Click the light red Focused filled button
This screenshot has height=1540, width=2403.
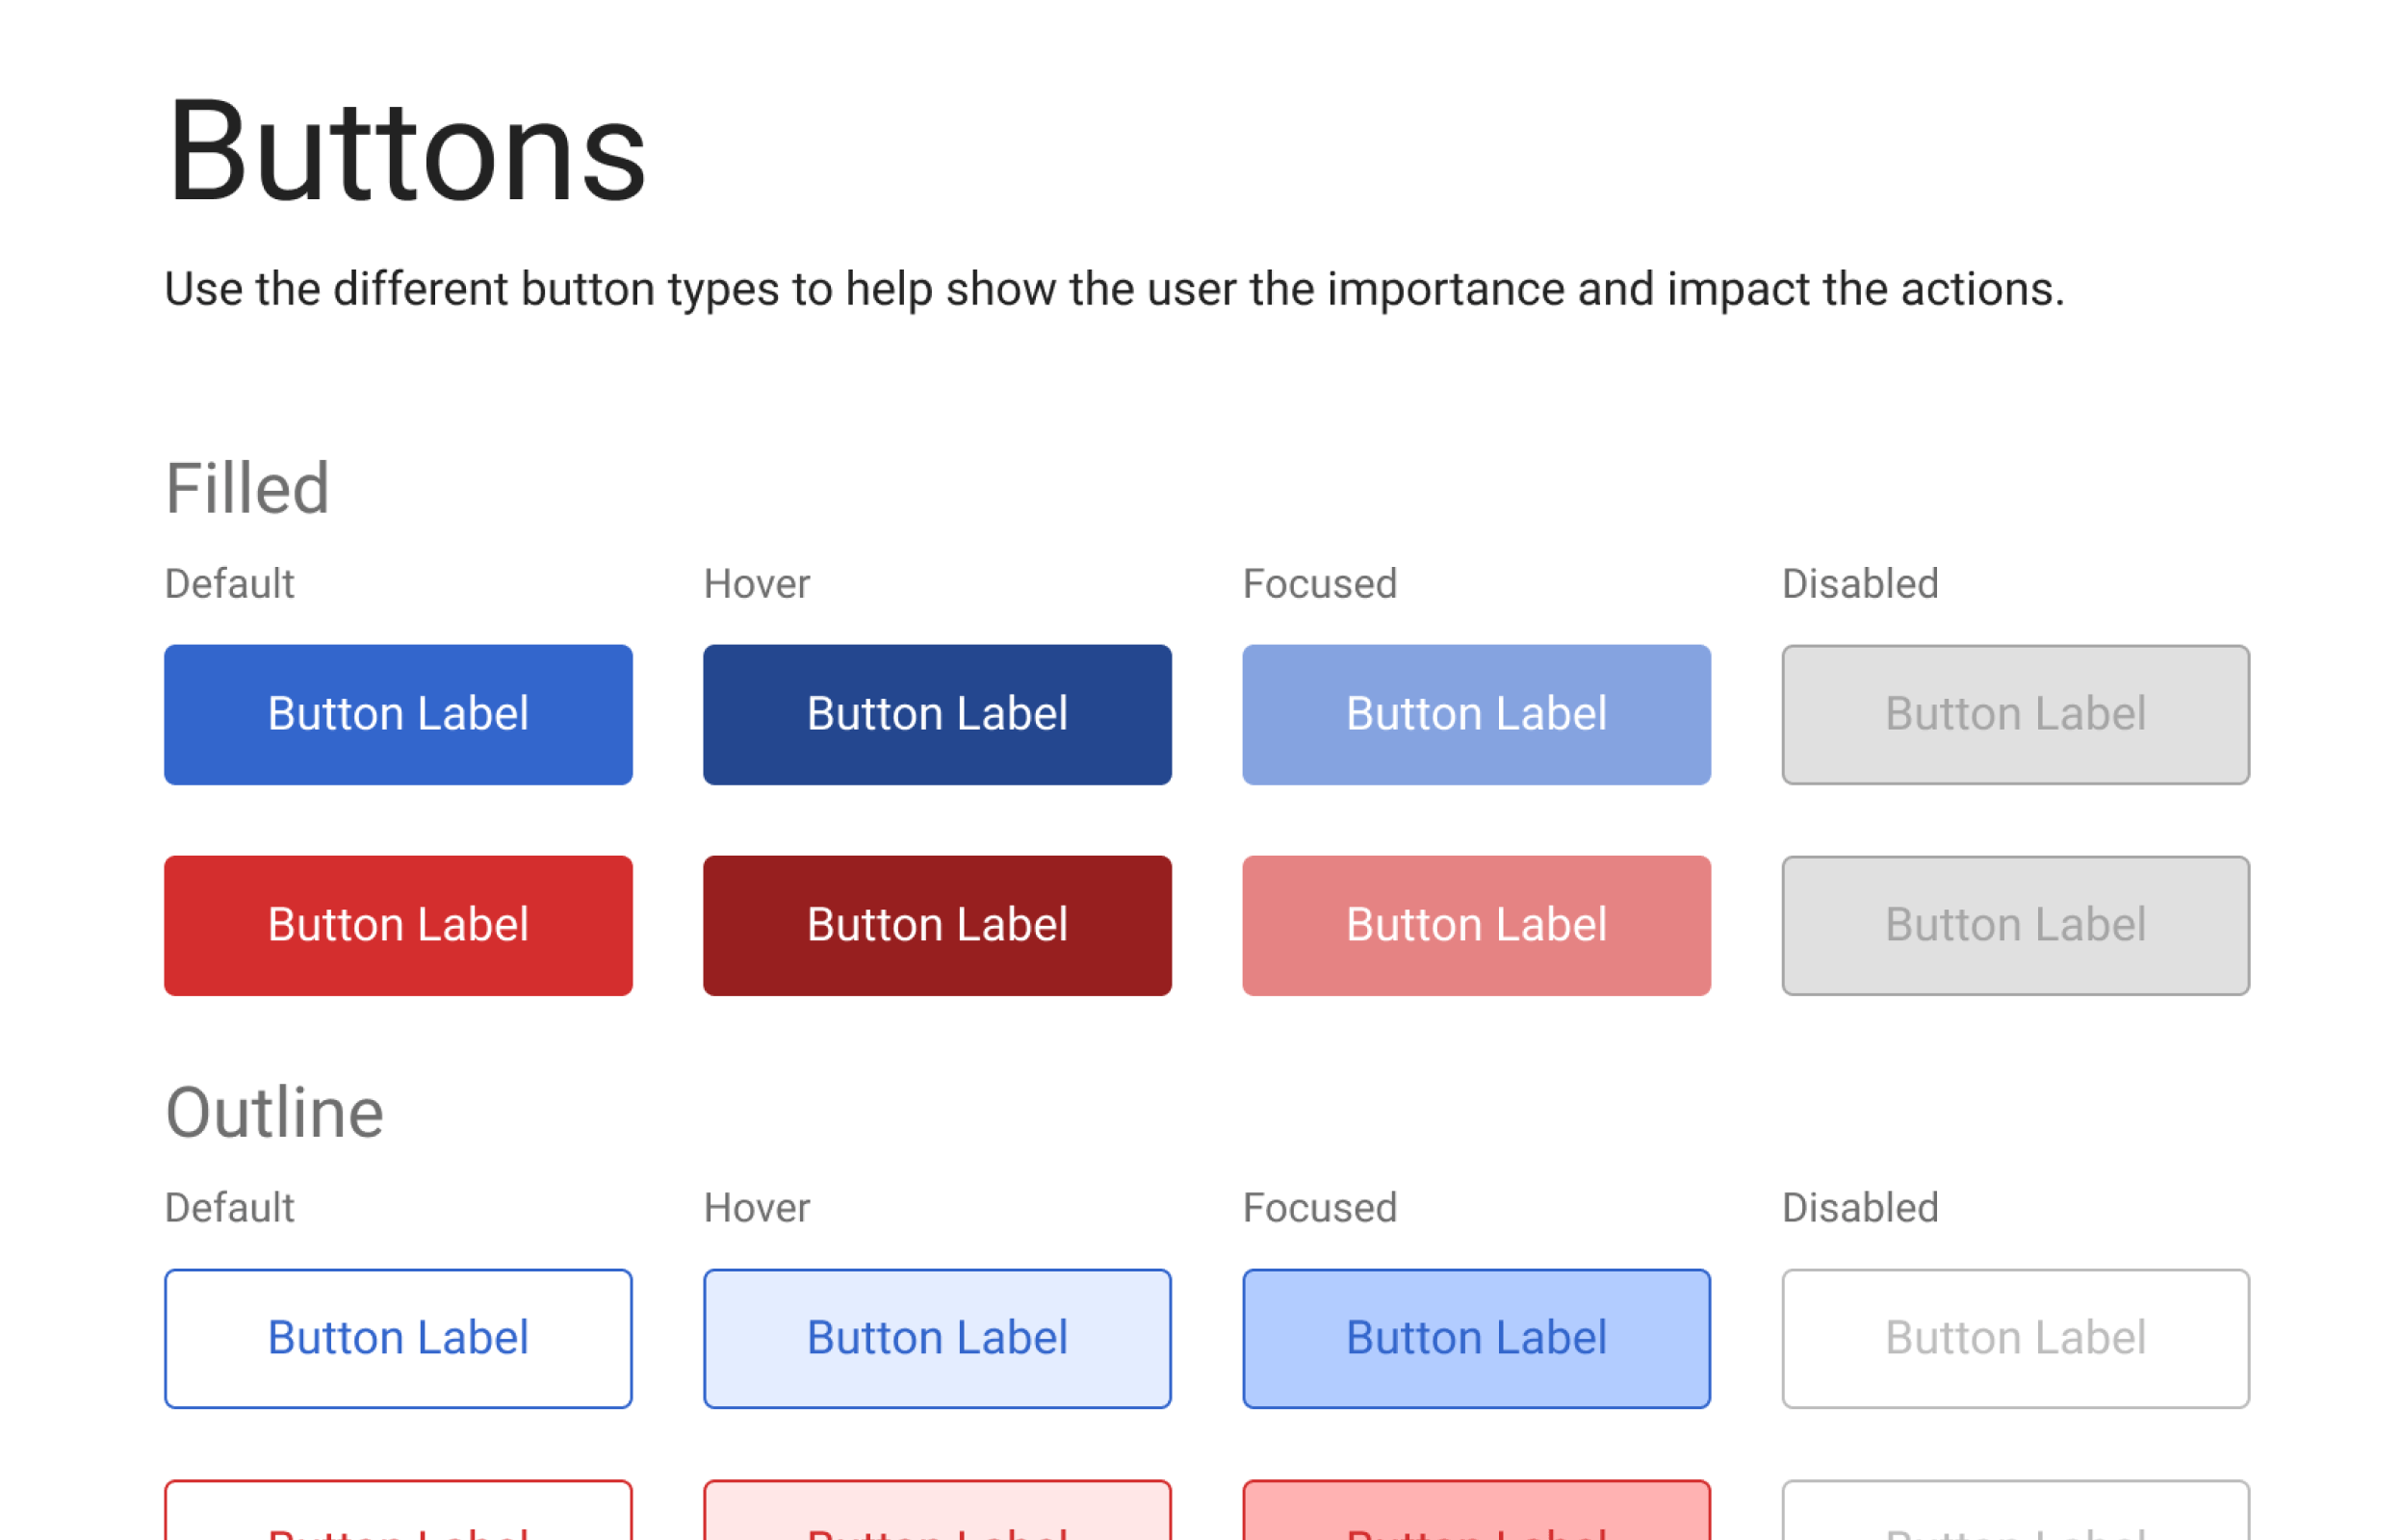[x=1475, y=925]
